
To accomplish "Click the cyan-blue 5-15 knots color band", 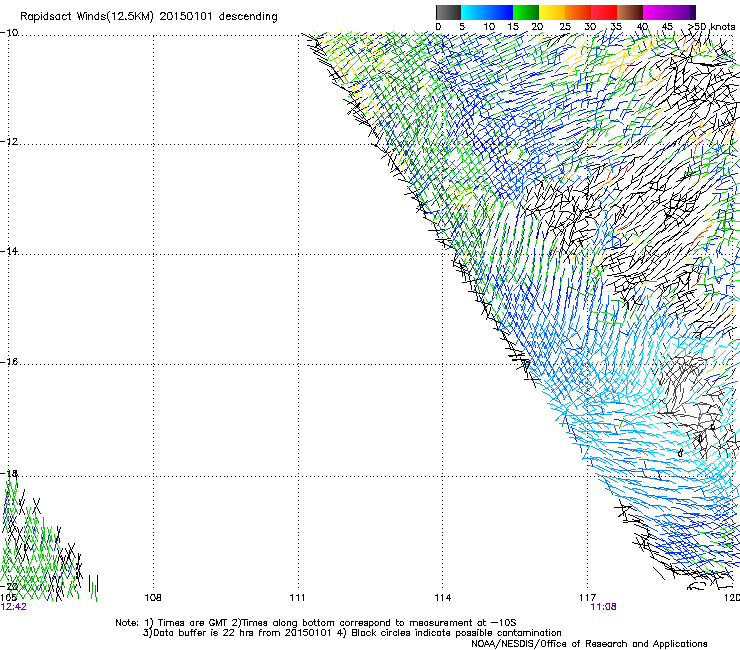I will tap(487, 12).
